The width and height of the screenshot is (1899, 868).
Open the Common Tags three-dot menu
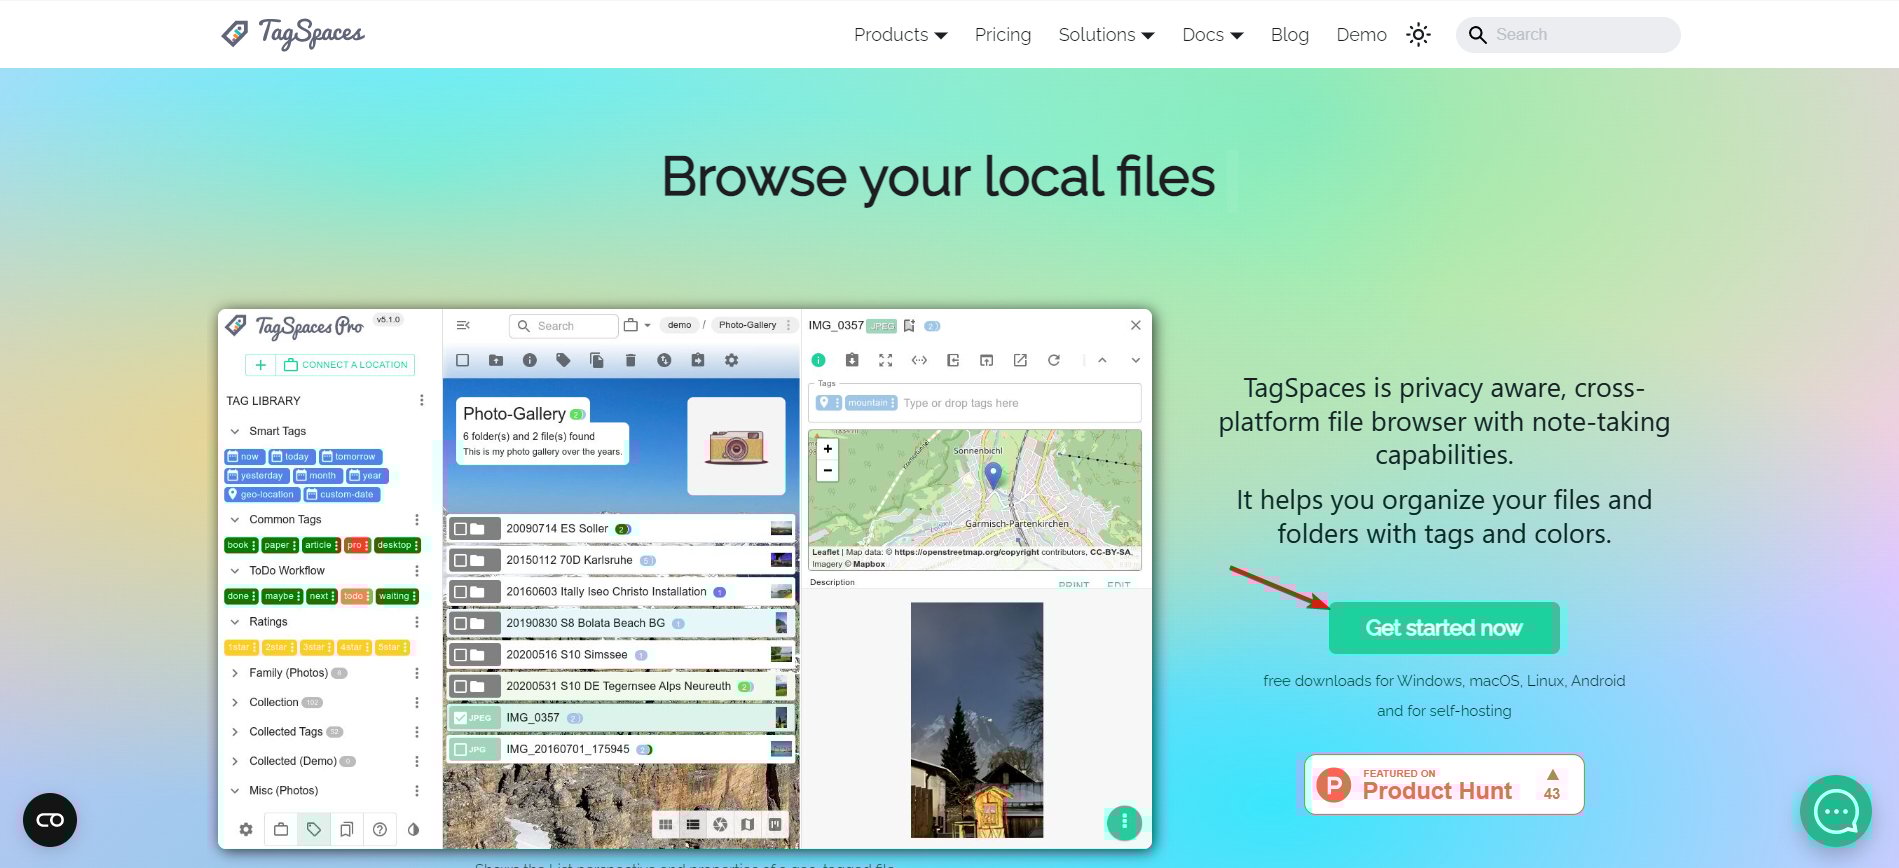[x=417, y=520]
